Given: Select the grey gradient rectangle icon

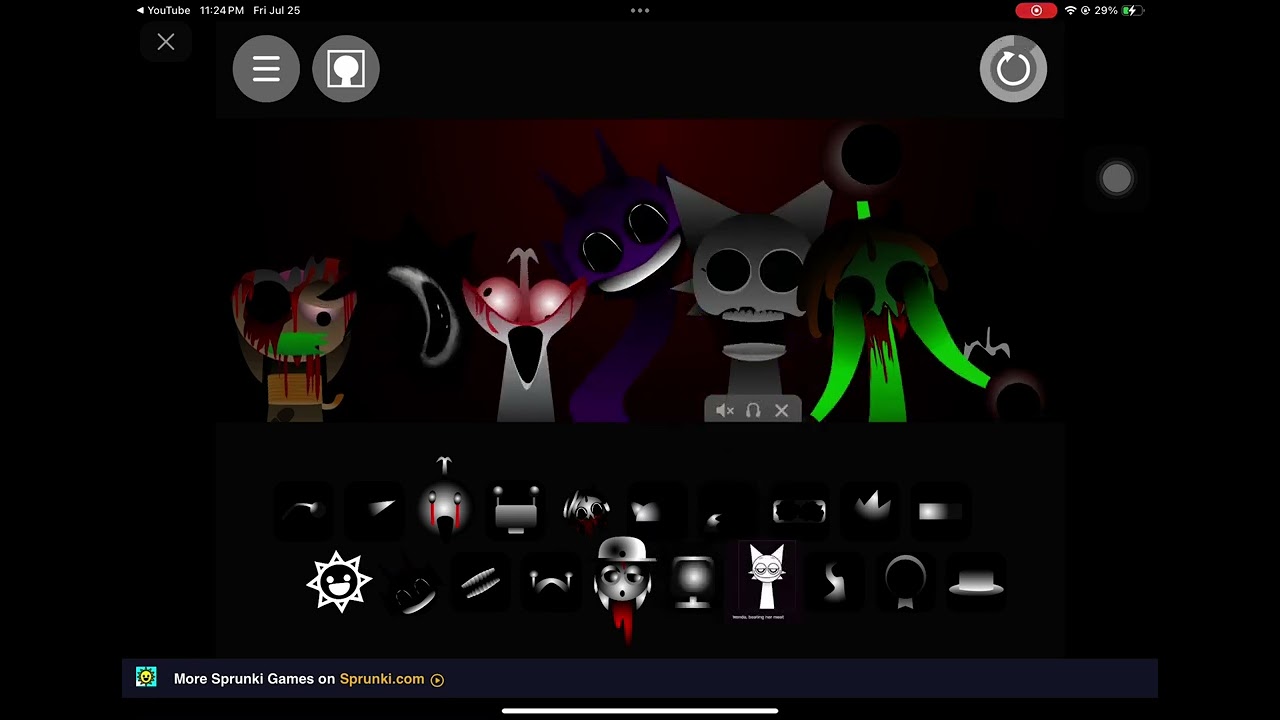Looking at the screenshot, I should 940,511.
